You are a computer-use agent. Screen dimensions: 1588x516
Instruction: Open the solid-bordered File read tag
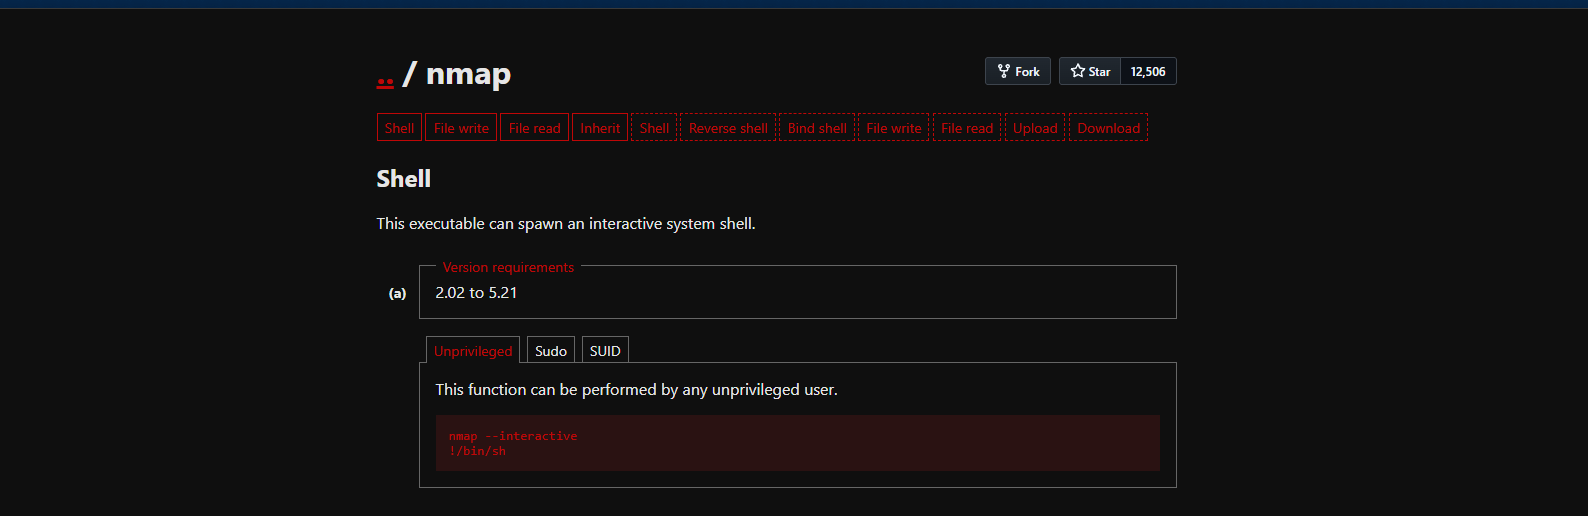coord(534,128)
